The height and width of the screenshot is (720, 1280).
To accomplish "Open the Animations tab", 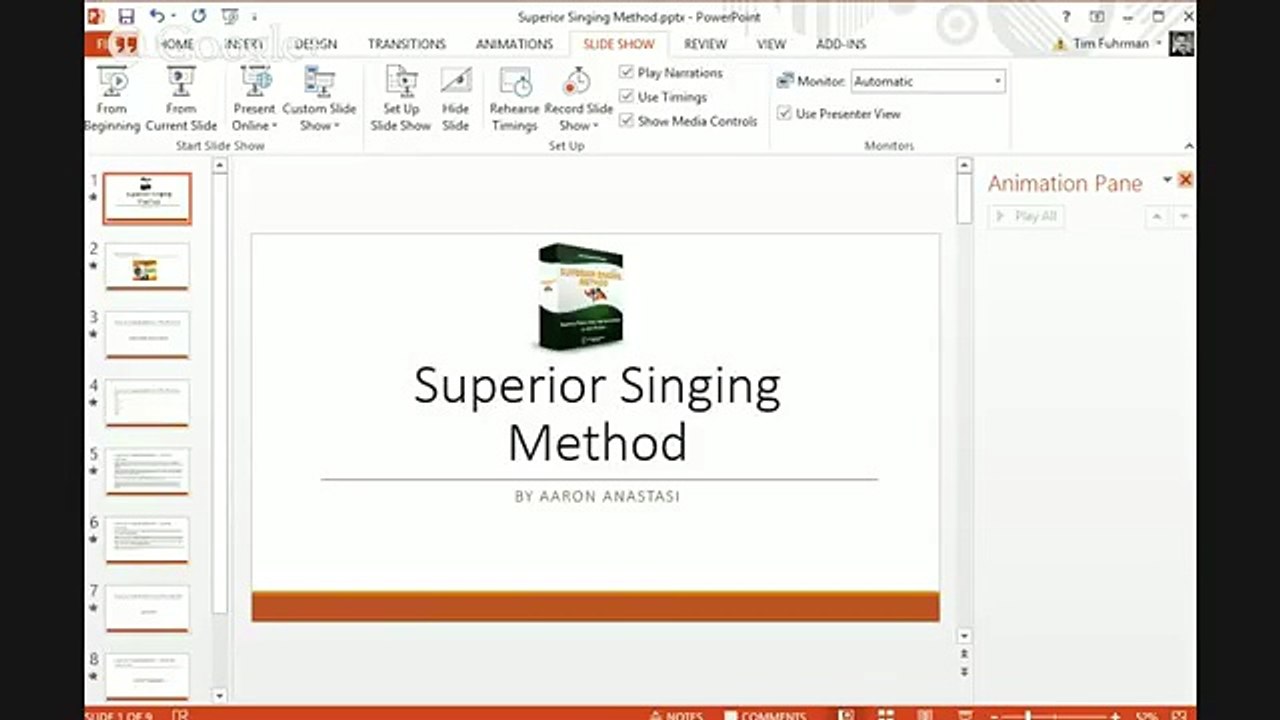I will [x=514, y=44].
